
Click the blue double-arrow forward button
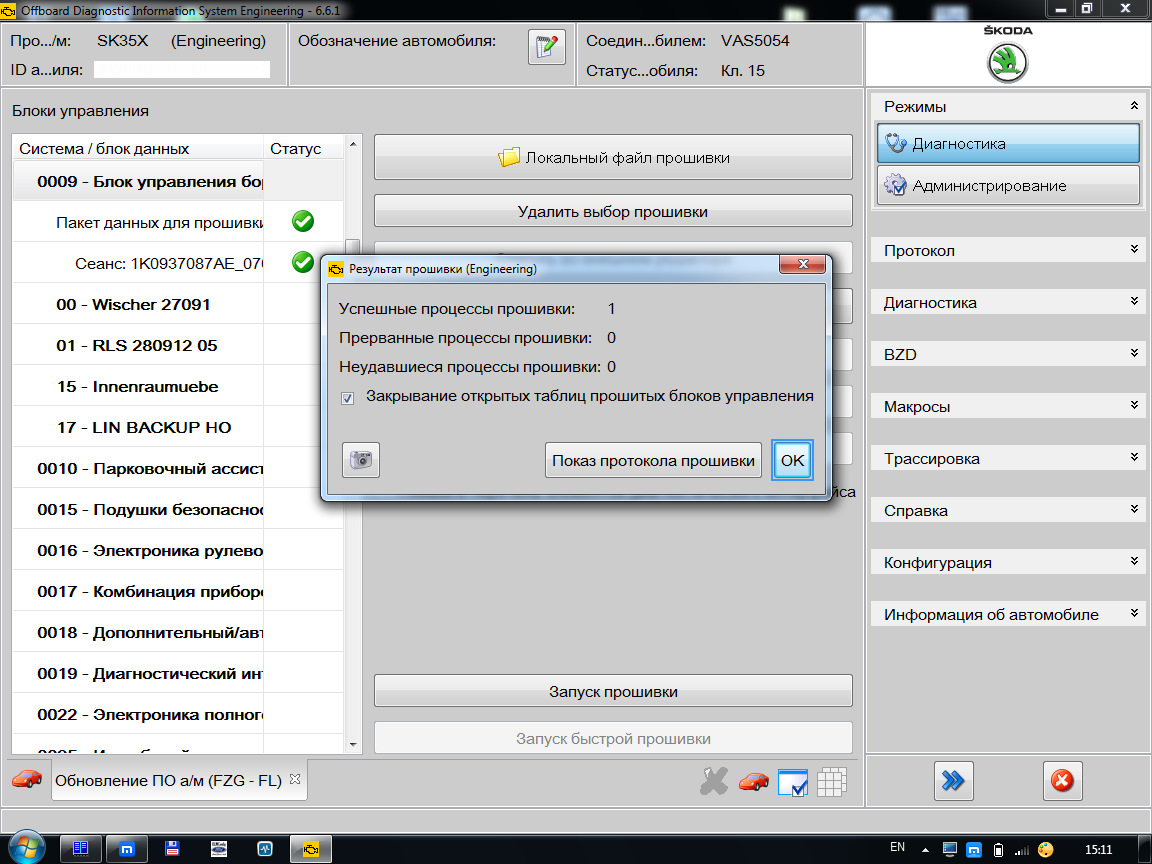(x=954, y=780)
